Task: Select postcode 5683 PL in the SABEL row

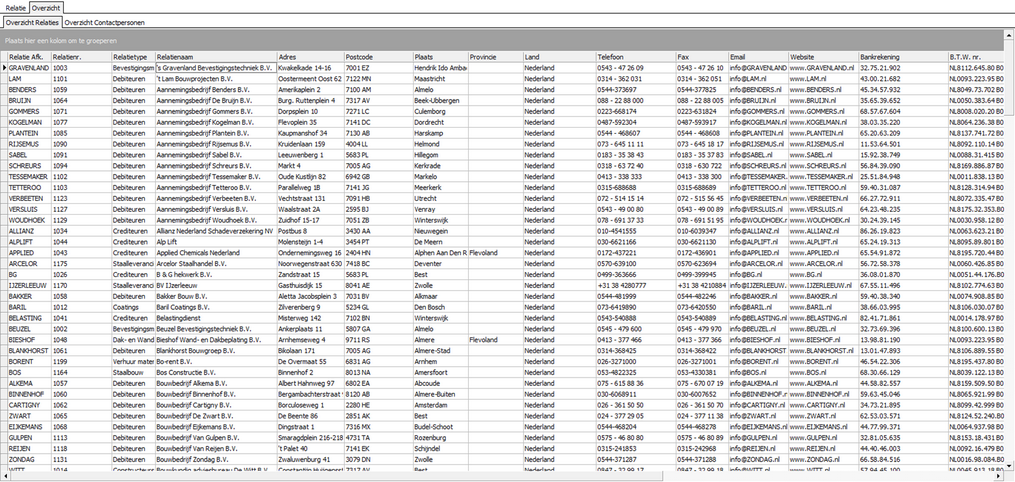Action: [378, 155]
